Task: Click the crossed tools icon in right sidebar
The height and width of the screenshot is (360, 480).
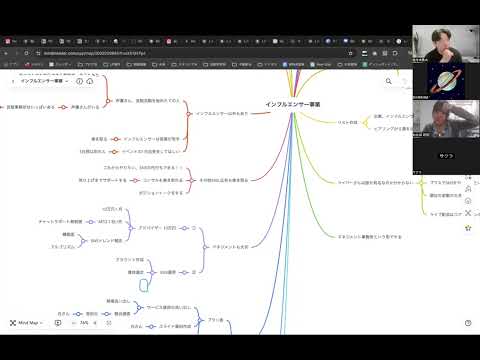Action: (468, 213)
